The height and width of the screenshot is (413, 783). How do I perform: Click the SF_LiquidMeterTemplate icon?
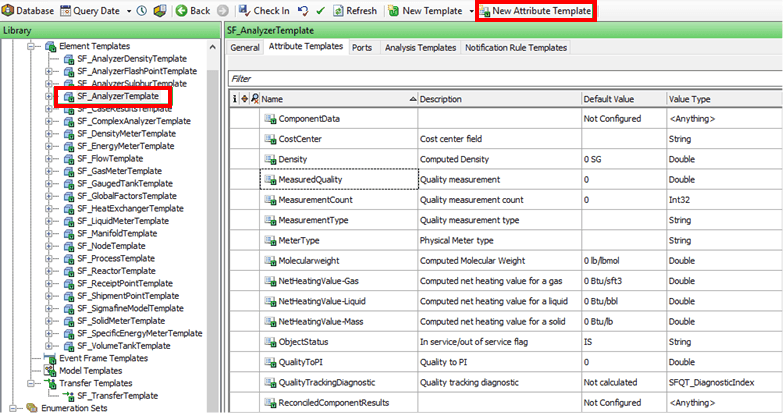(69, 221)
